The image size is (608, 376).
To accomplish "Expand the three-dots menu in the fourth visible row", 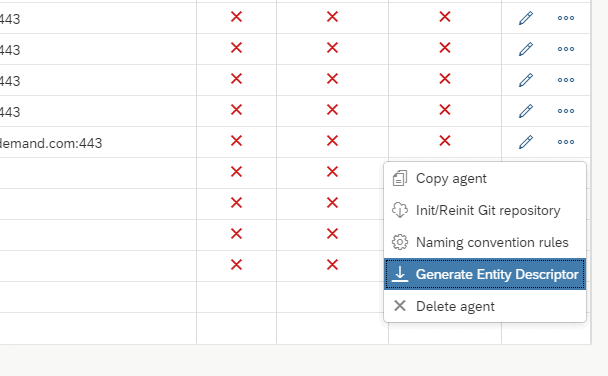I will [x=566, y=111].
